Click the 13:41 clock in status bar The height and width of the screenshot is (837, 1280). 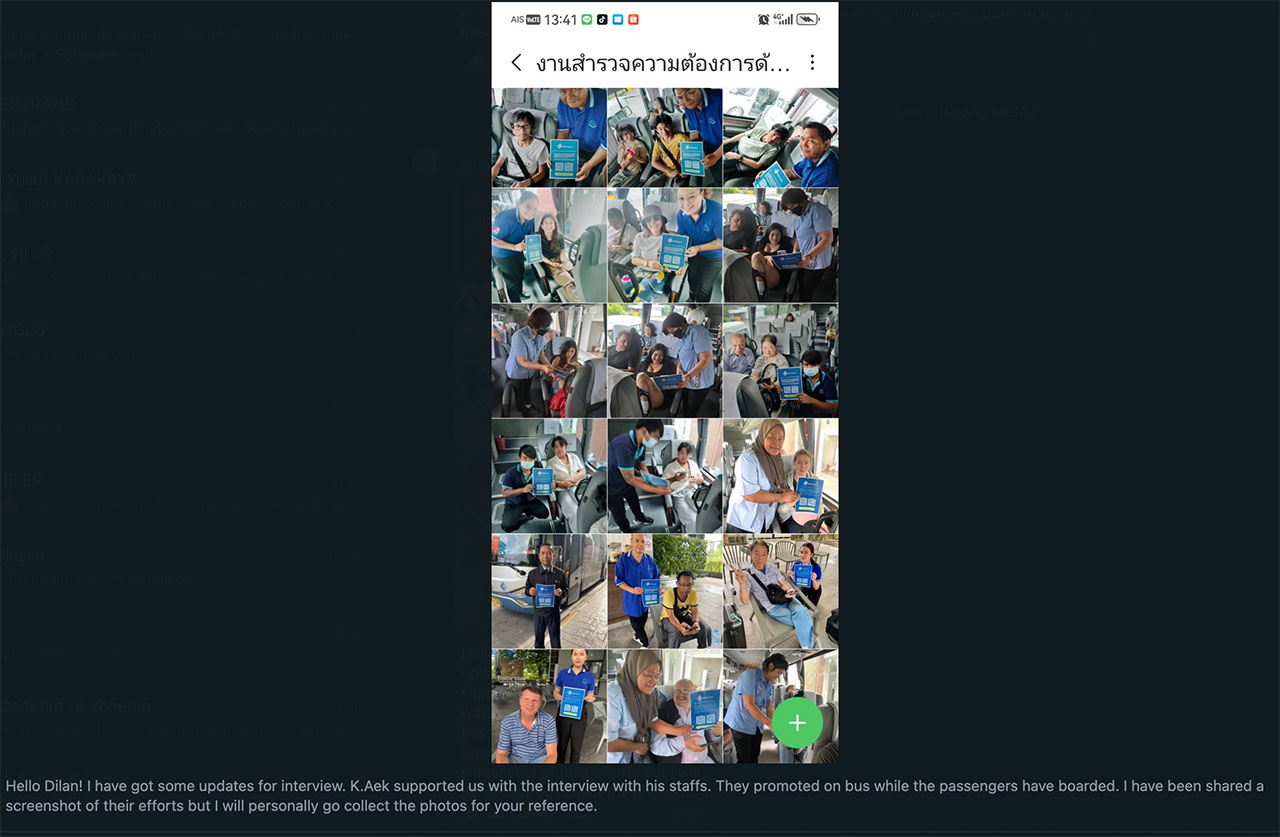561,19
